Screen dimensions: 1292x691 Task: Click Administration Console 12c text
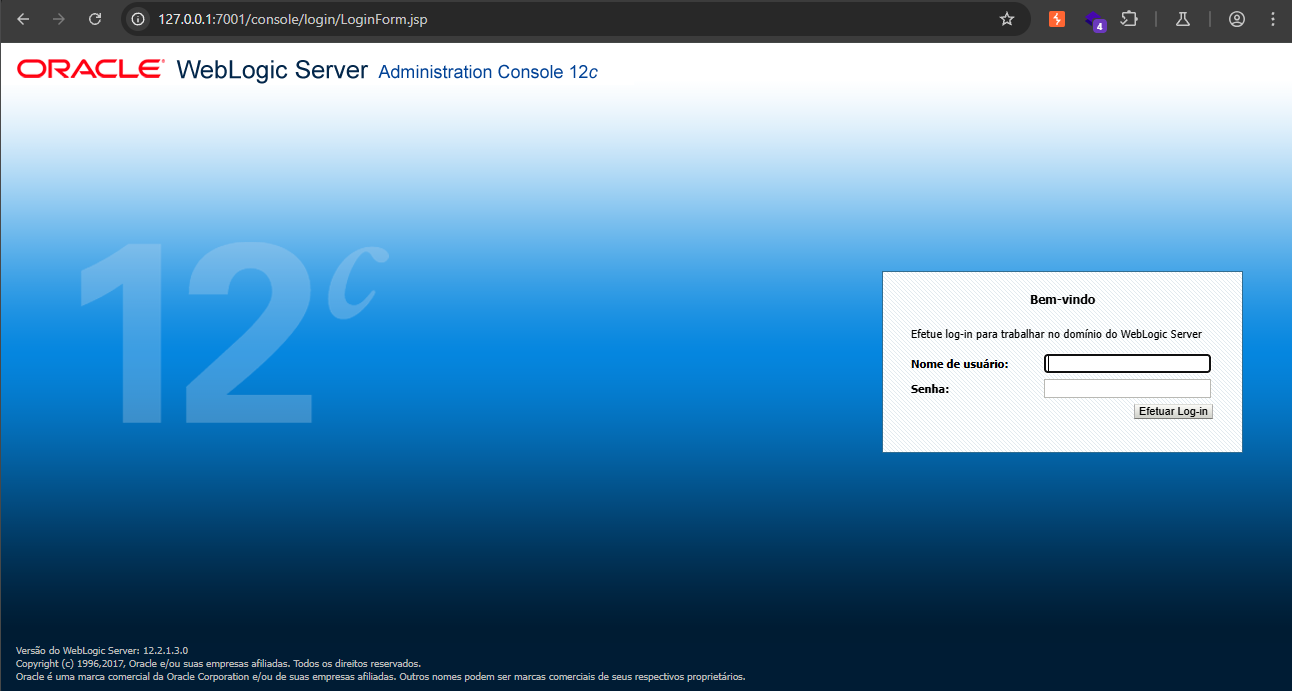click(x=488, y=72)
